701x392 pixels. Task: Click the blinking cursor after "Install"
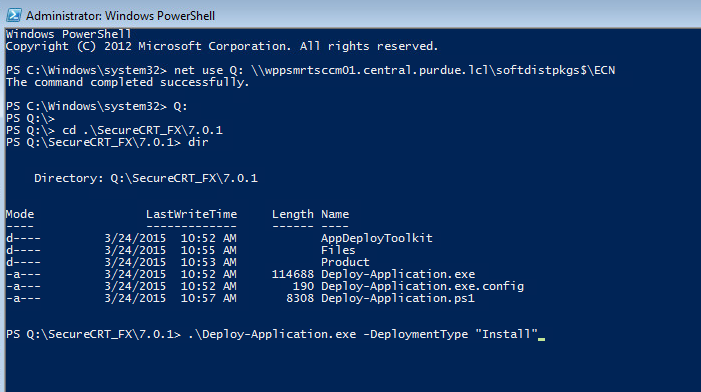pyautogui.click(x=541, y=339)
